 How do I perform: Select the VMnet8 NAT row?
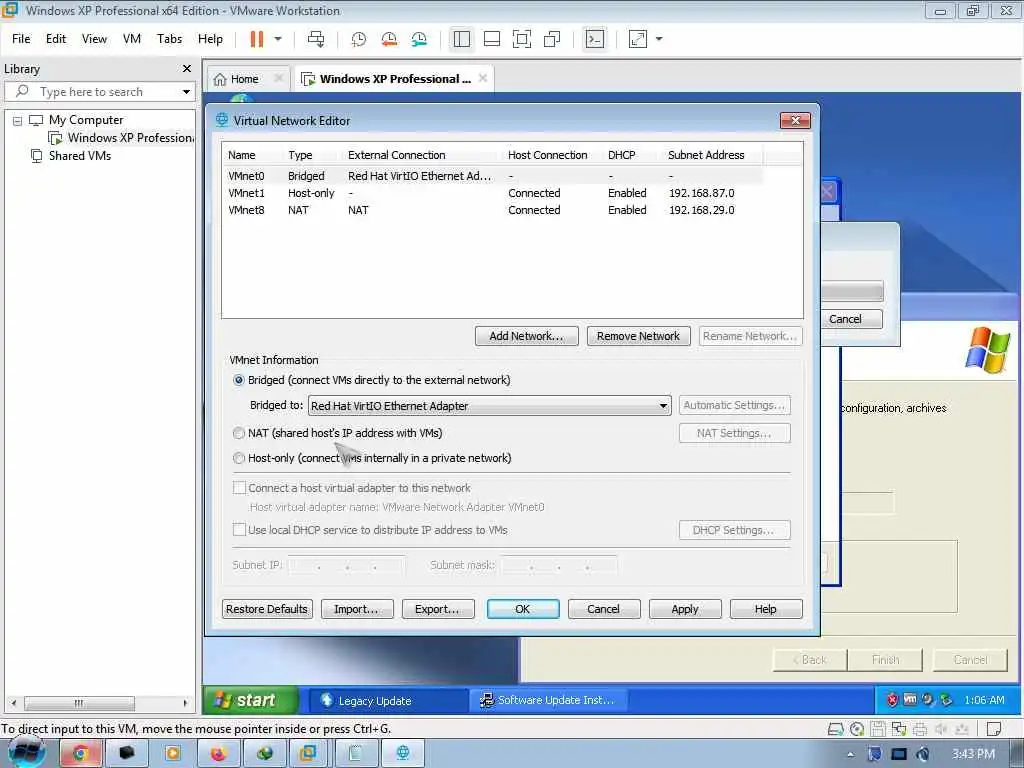coord(492,210)
